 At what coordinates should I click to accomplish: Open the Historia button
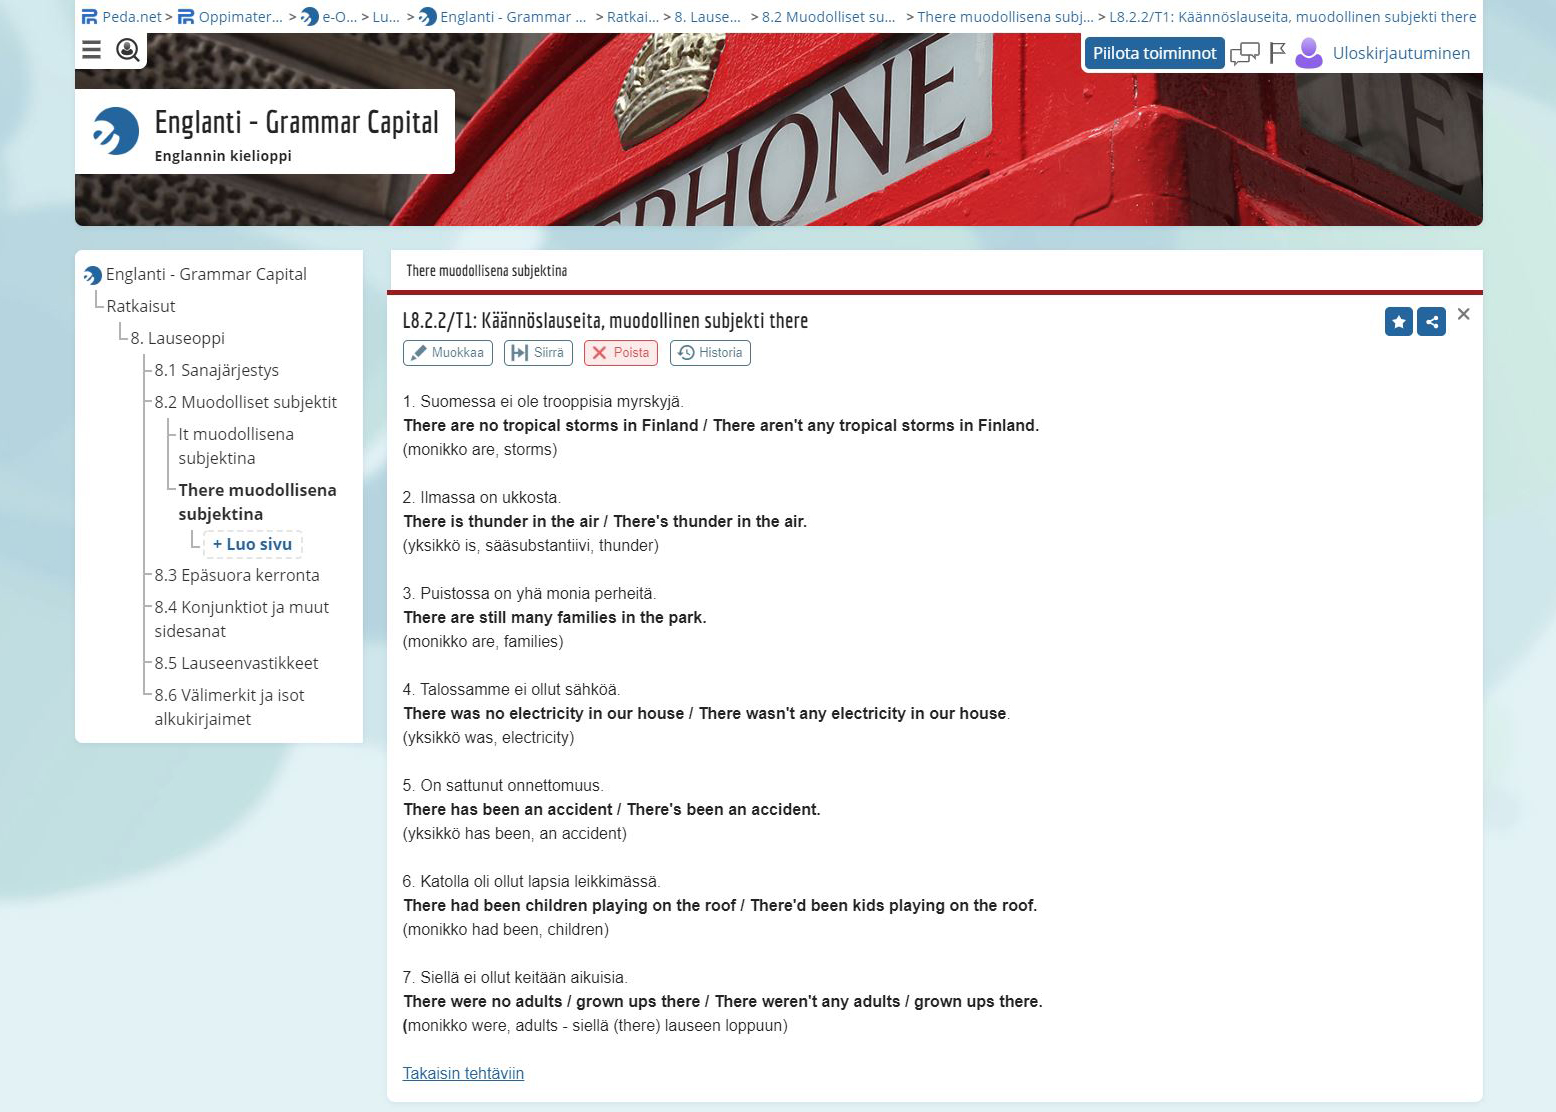(x=710, y=353)
